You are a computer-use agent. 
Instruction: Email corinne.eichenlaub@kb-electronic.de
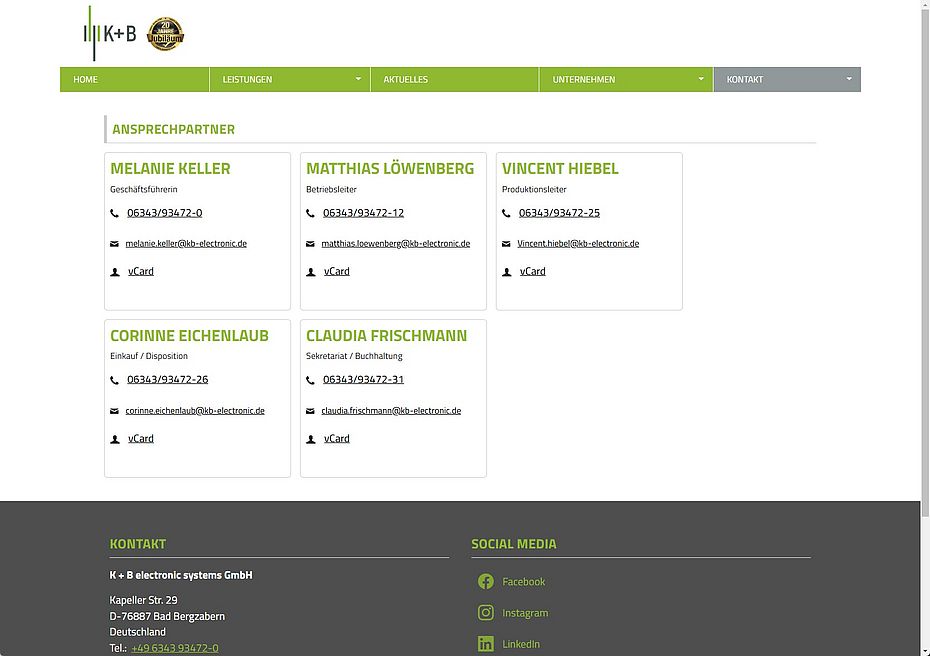tap(195, 411)
